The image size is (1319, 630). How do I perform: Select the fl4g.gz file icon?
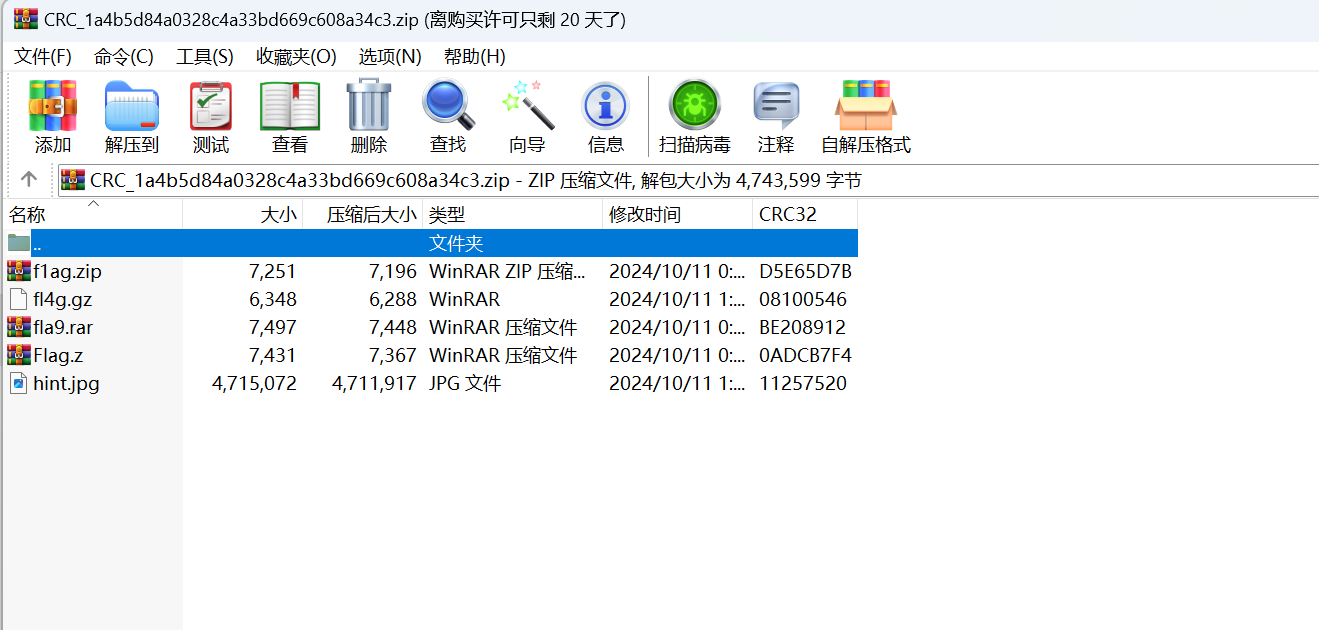point(18,299)
